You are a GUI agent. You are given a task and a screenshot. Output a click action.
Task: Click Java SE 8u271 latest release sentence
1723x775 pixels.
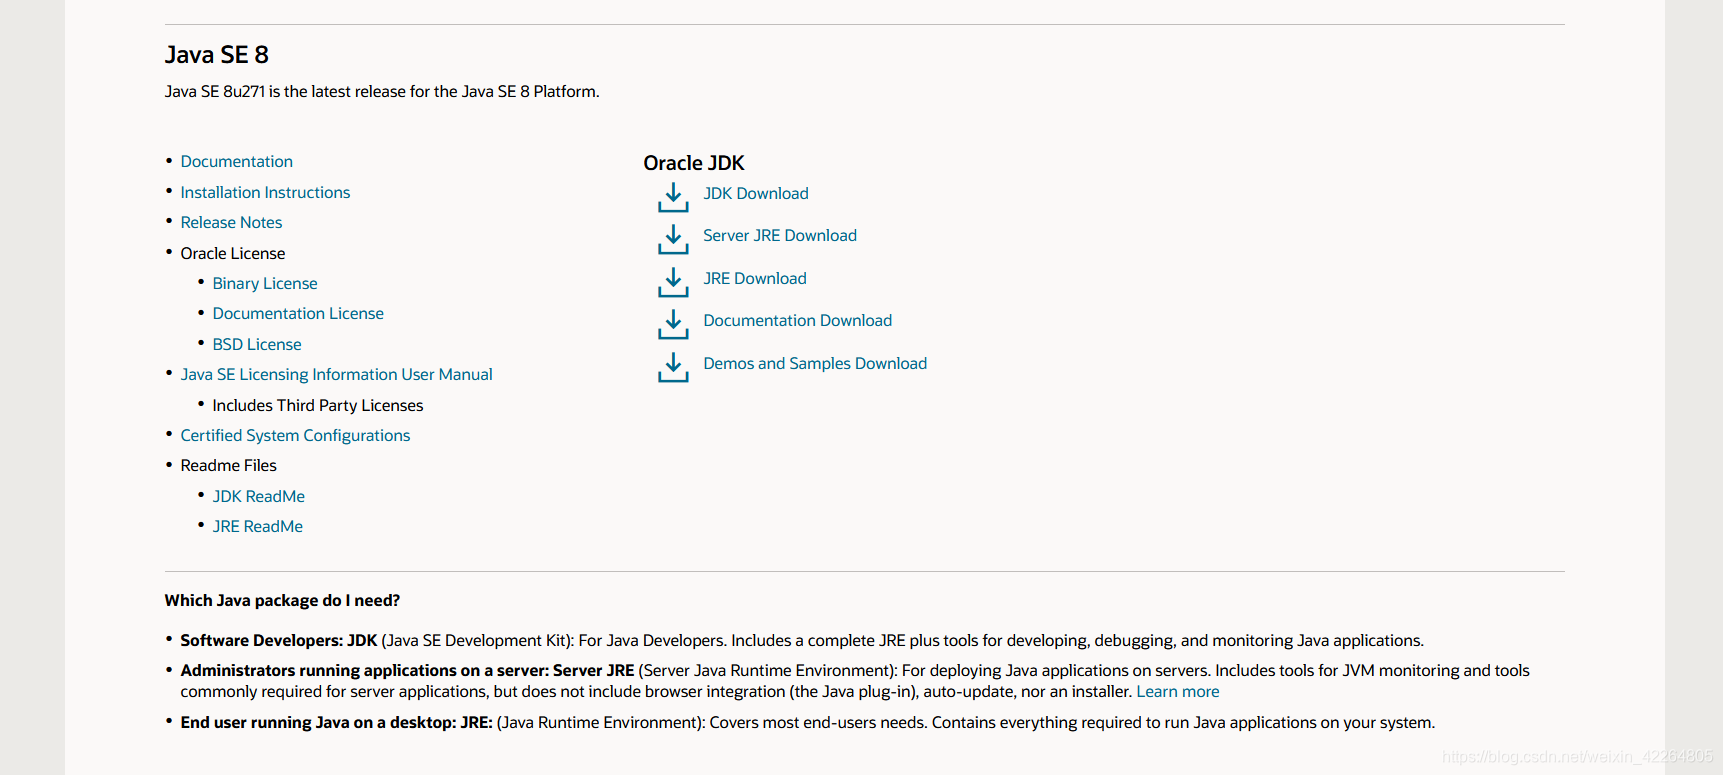coord(382,91)
